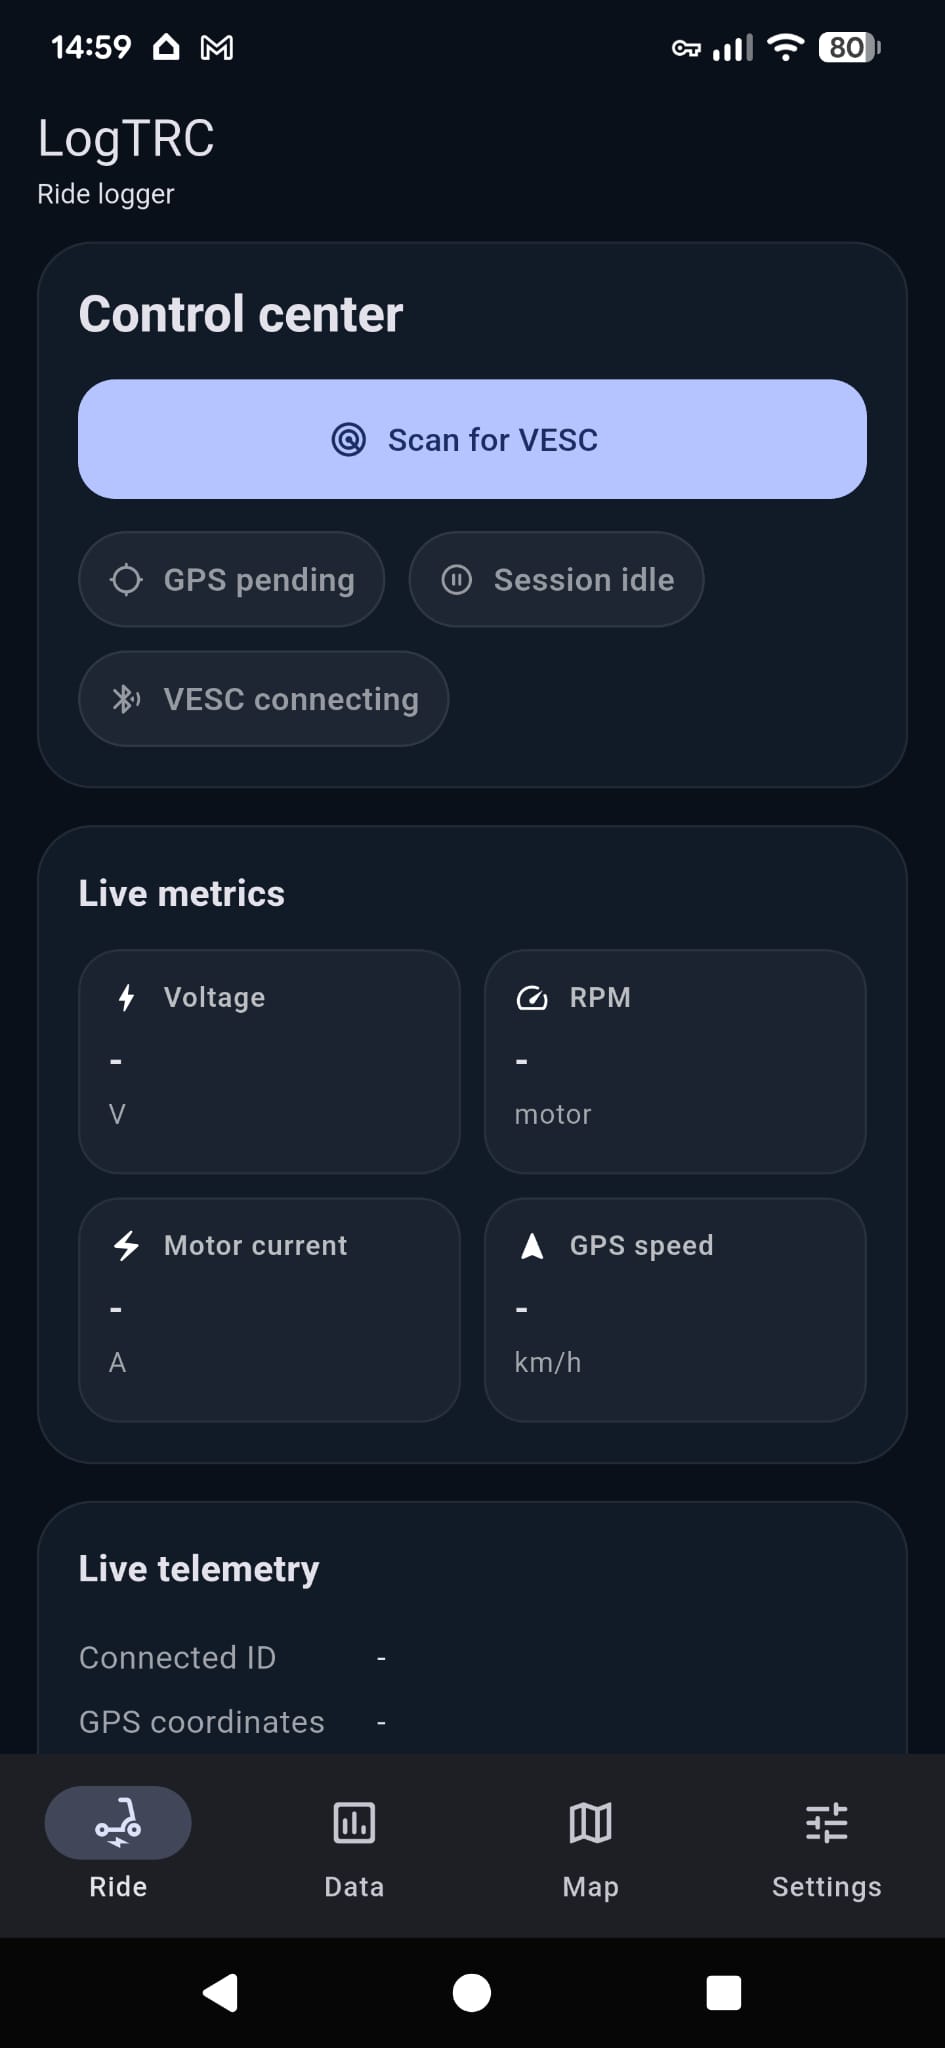Tap the LogTRC app title
This screenshot has width=945, height=2048.
click(126, 139)
